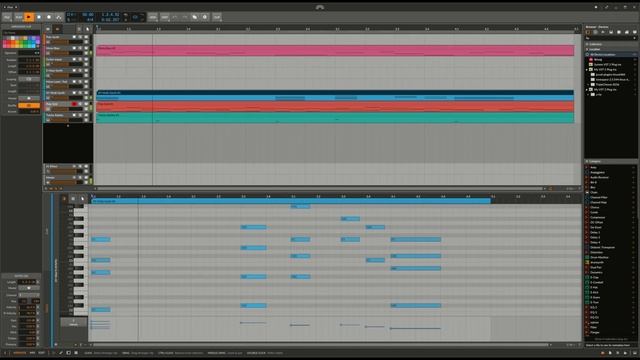Select E-Kick in the device list
The width and height of the screenshot is (640, 360).
pos(611,292)
